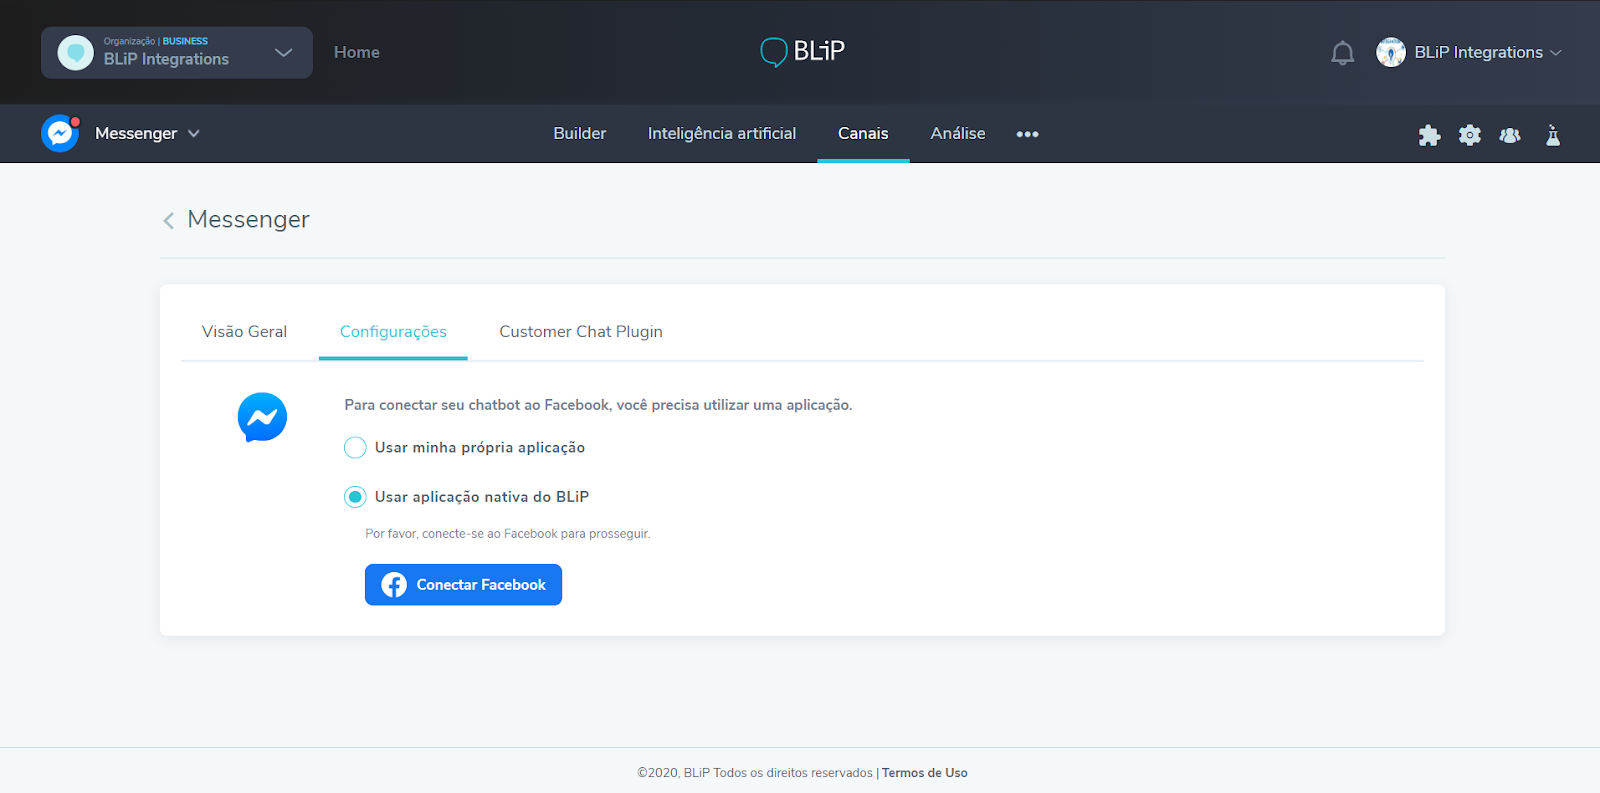Image resolution: width=1600 pixels, height=793 pixels.
Task: Switch to the Customer Chat Plugin tab
Action: point(580,332)
